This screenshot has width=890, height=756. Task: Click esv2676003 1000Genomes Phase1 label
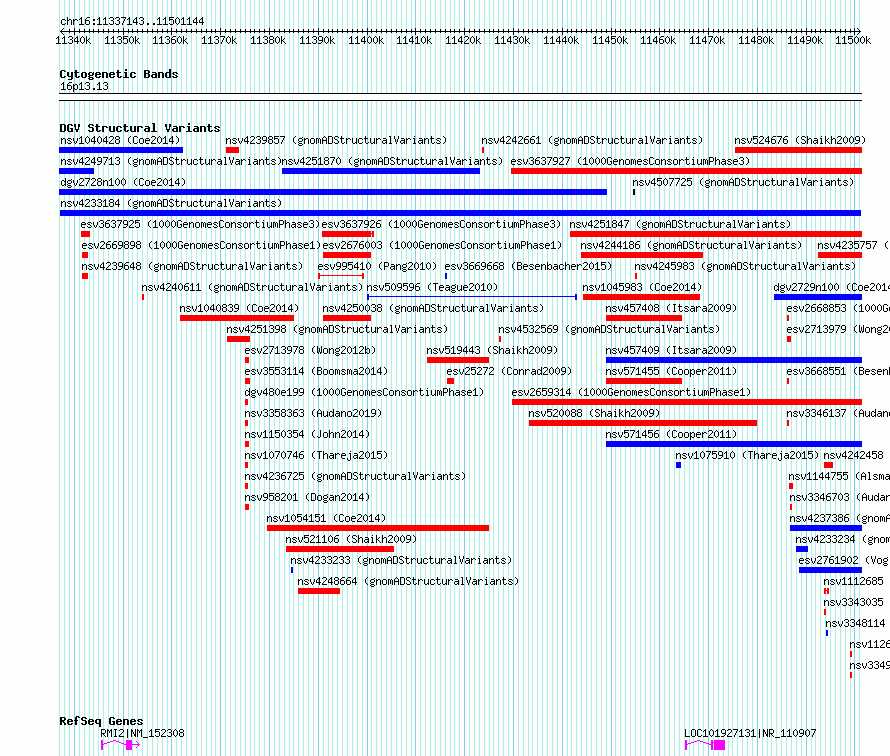(442, 245)
